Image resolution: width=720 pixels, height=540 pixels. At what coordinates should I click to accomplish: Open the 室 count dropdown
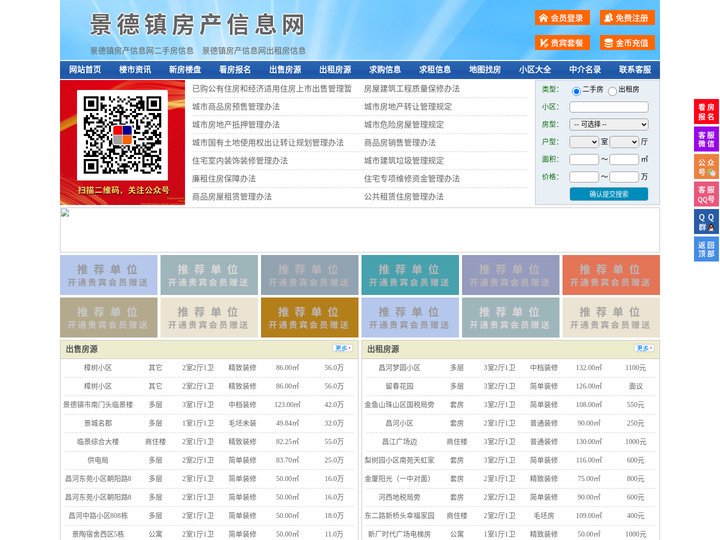(584, 142)
